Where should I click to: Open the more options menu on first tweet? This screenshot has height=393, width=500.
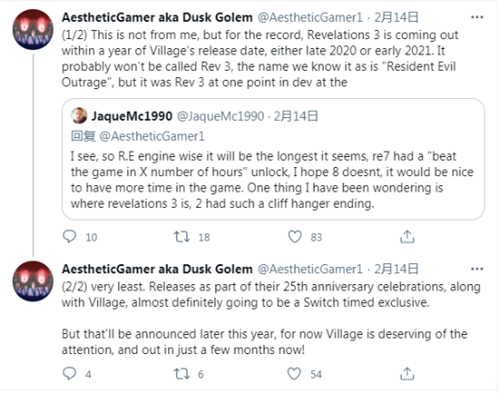pos(477,17)
